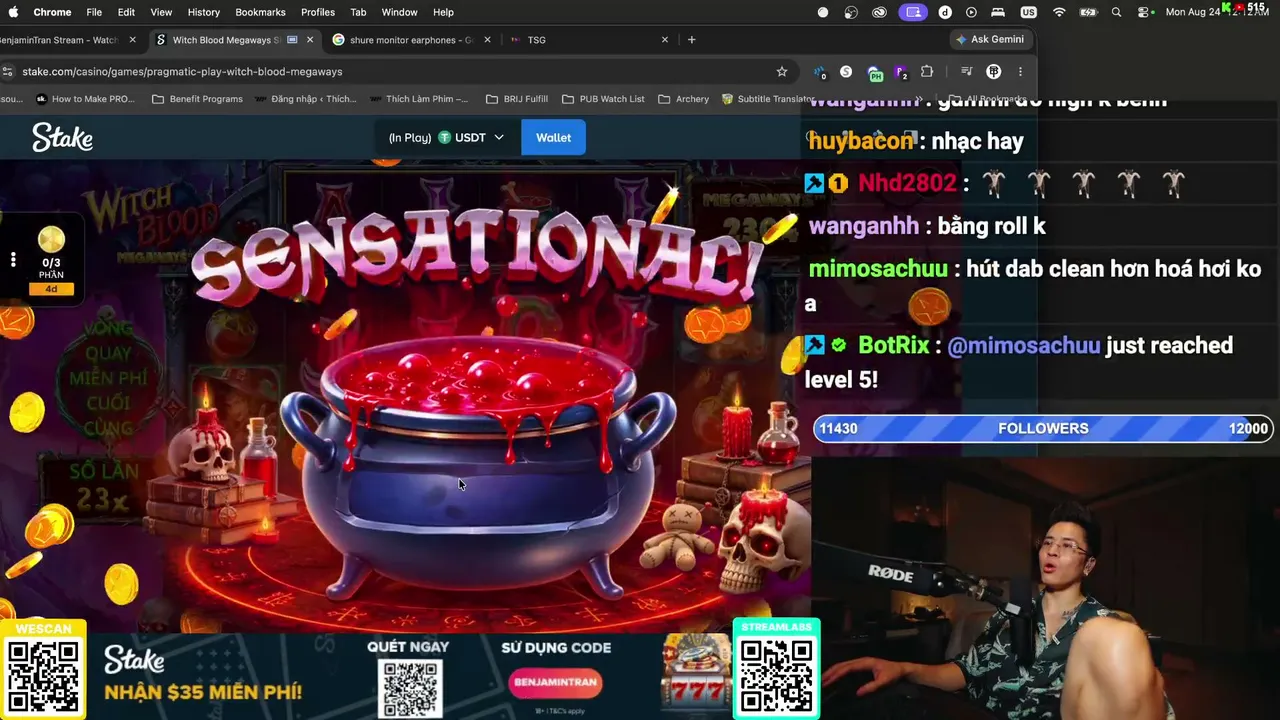Open the Control Center icon
Image resolution: width=1280 pixels, height=720 pixels.
click(x=1144, y=12)
